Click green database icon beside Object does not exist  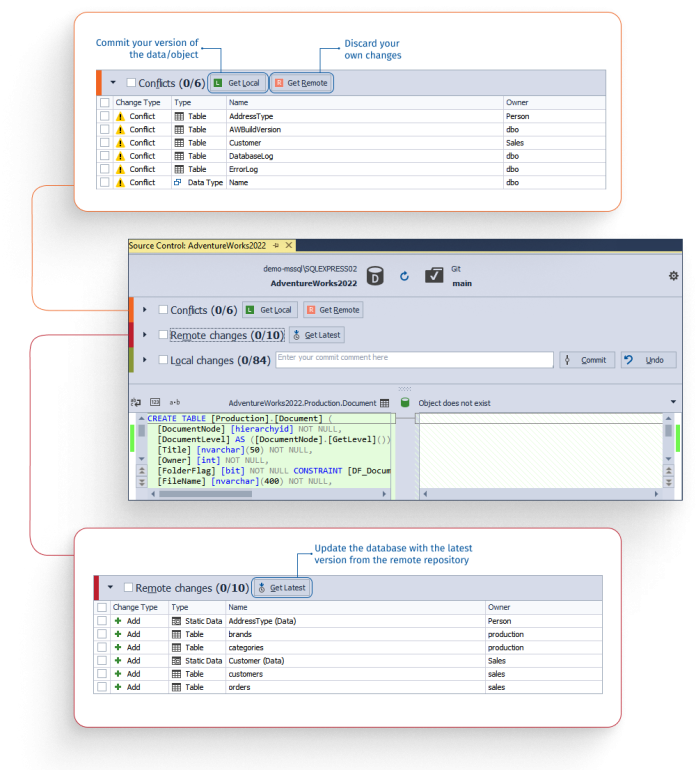(405, 403)
